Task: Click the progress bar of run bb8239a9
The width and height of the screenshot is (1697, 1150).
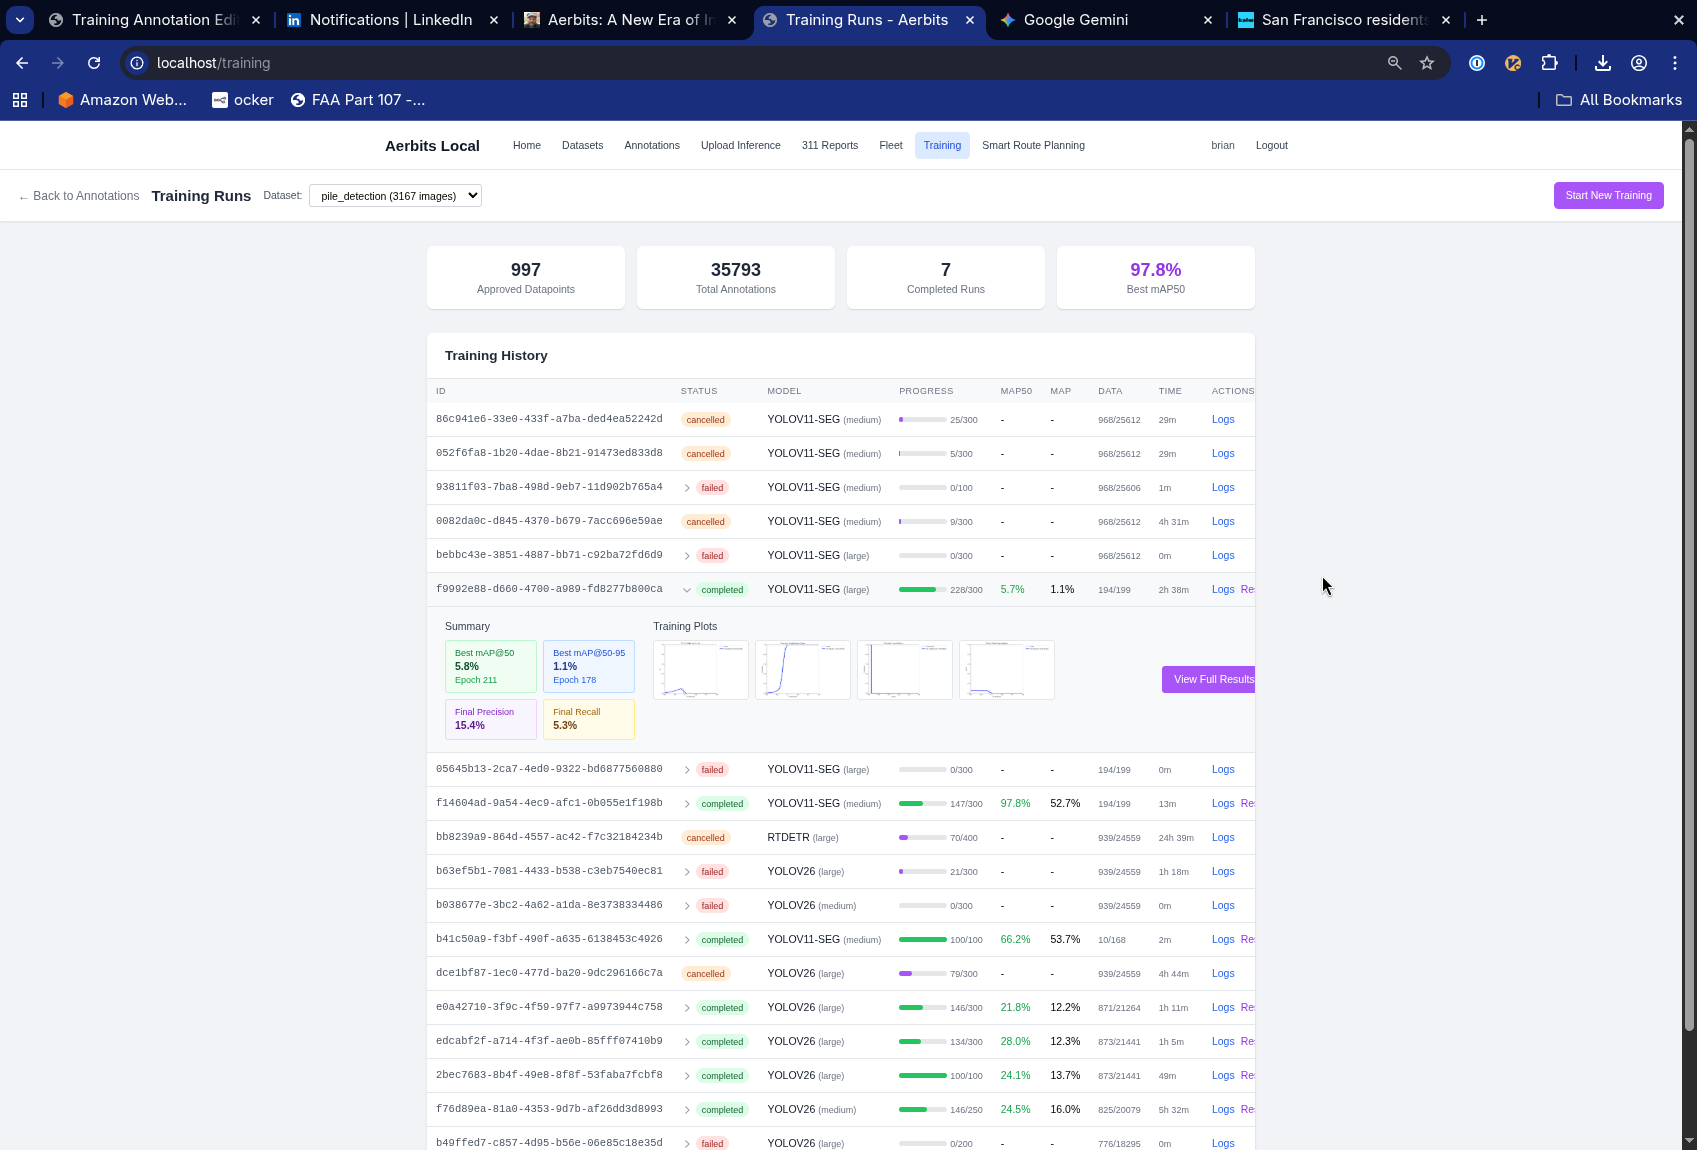Action: [922, 838]
